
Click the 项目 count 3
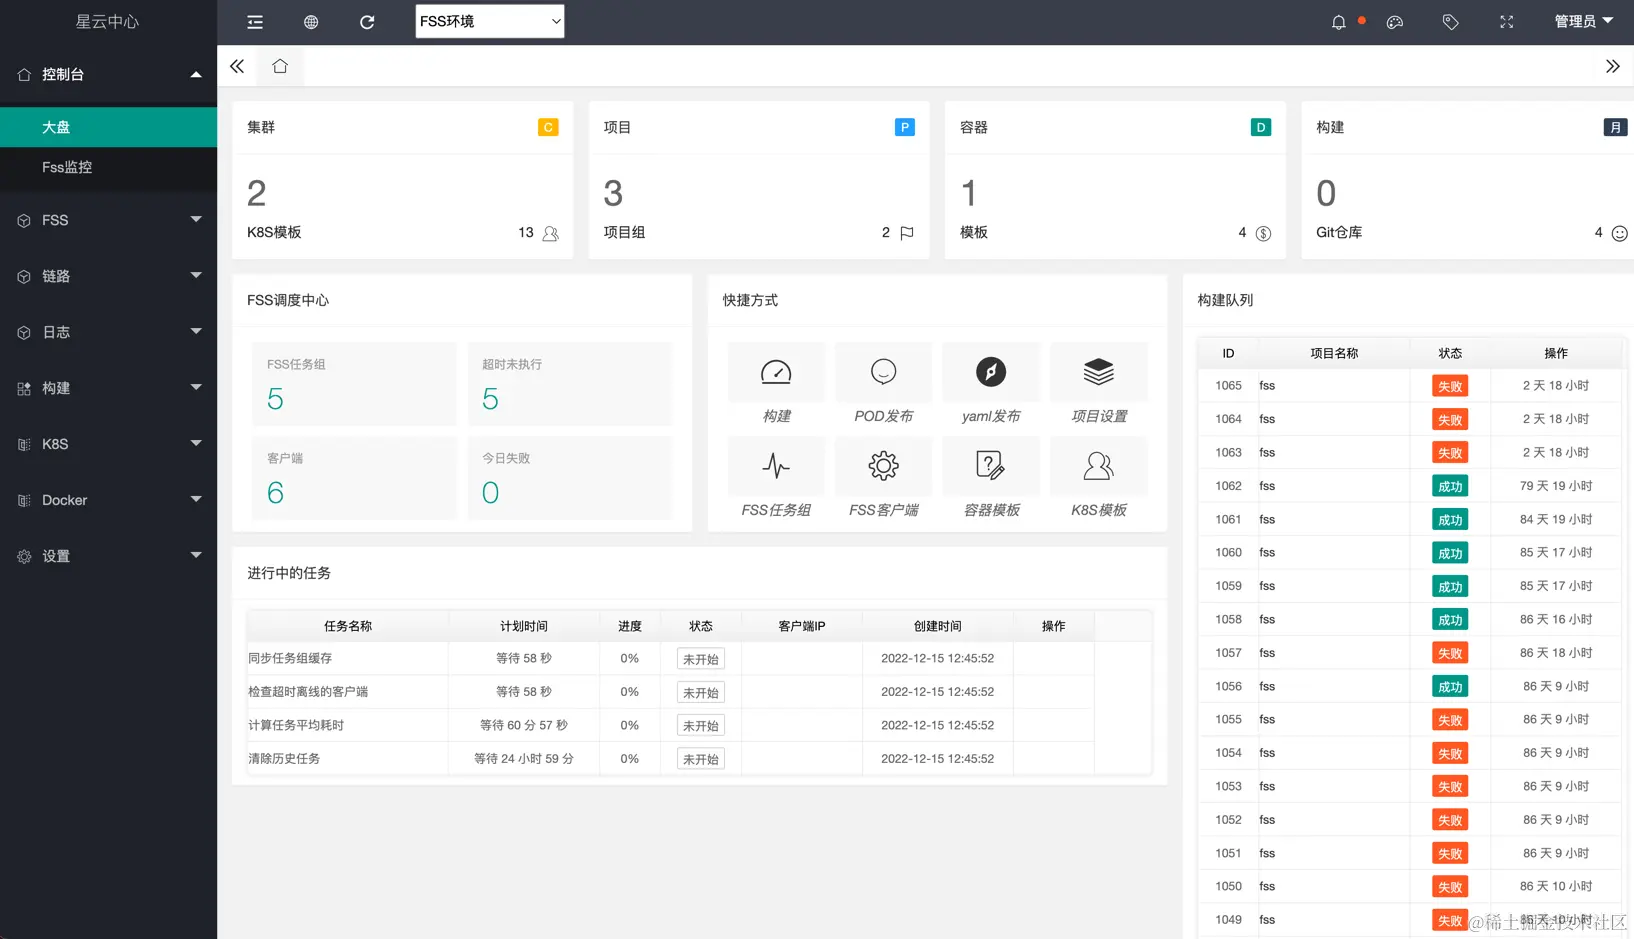pos(613,193)
